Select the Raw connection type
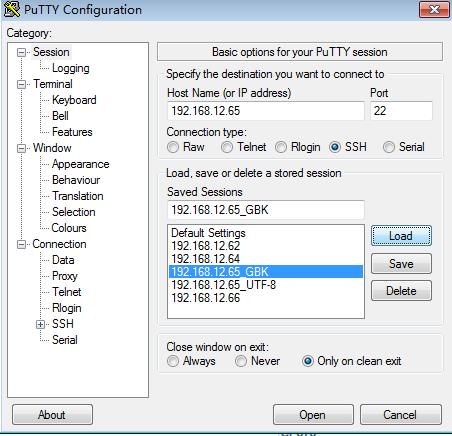The height and width of the screenshot is (436, 452). pos(173,147)
